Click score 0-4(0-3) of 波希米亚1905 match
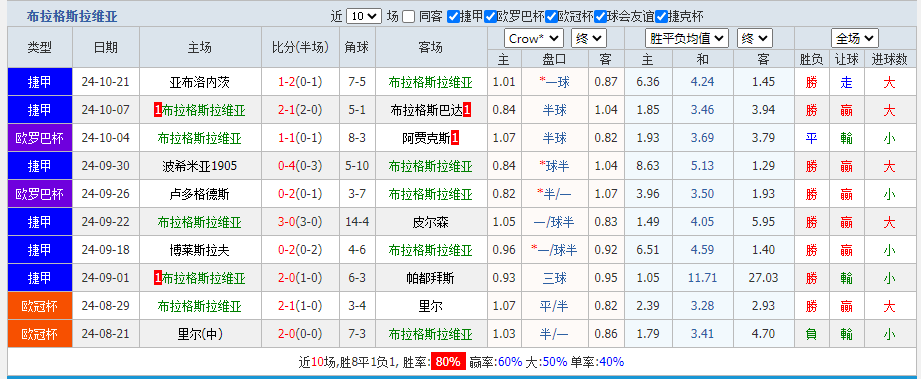921x379 pixels. tap(300, 166)
